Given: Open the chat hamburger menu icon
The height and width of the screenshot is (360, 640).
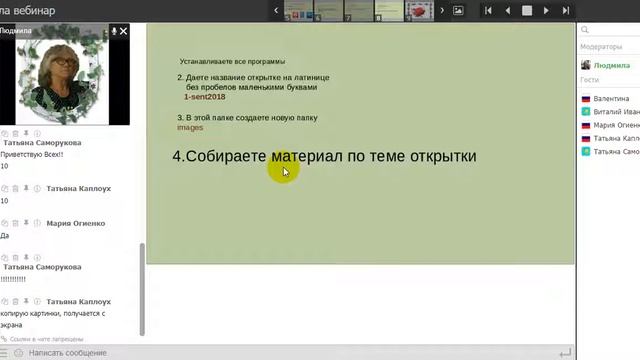Looking at the screenshot, I should coord(4,353).
